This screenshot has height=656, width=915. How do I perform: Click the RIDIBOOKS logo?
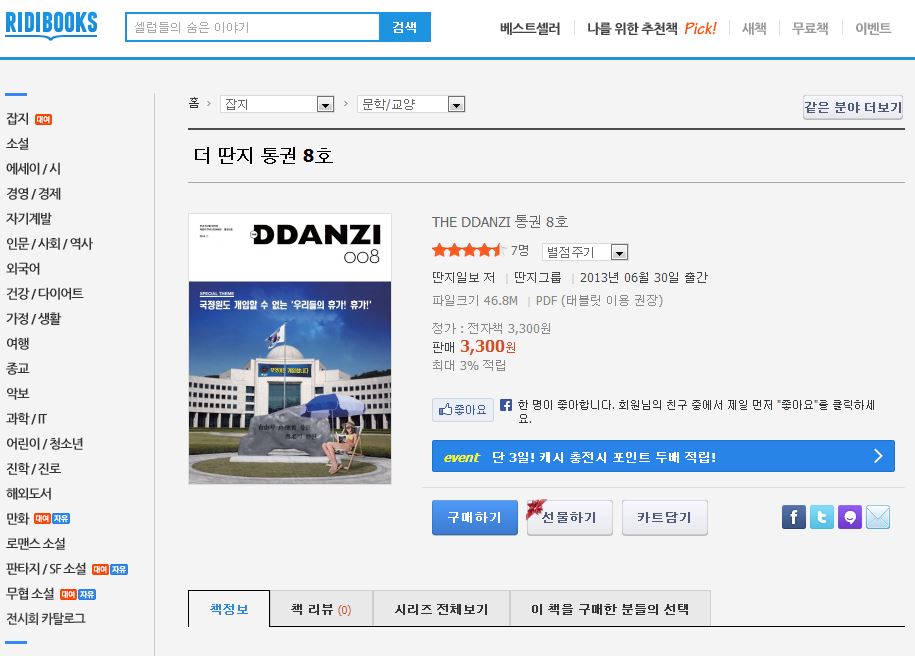point(51,25)
